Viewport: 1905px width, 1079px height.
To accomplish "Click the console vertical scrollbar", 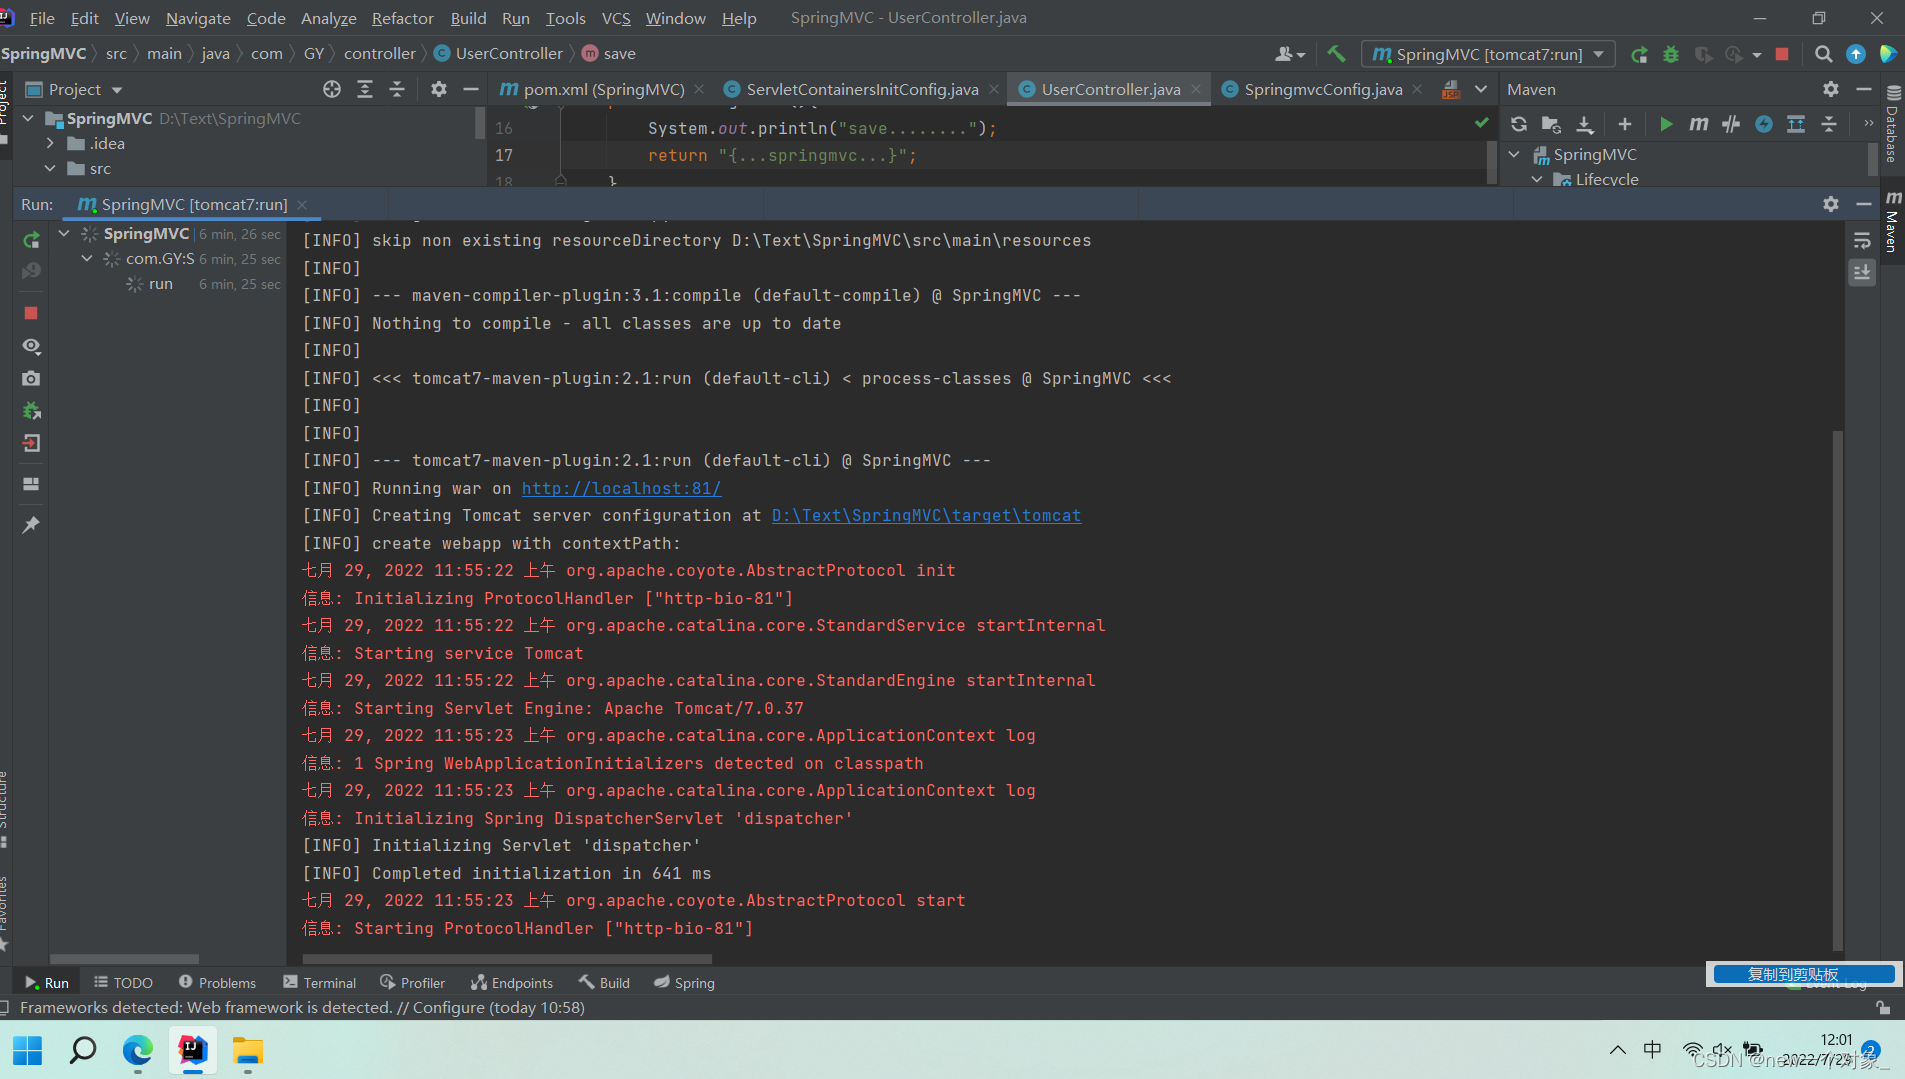I will point(1837,690).
